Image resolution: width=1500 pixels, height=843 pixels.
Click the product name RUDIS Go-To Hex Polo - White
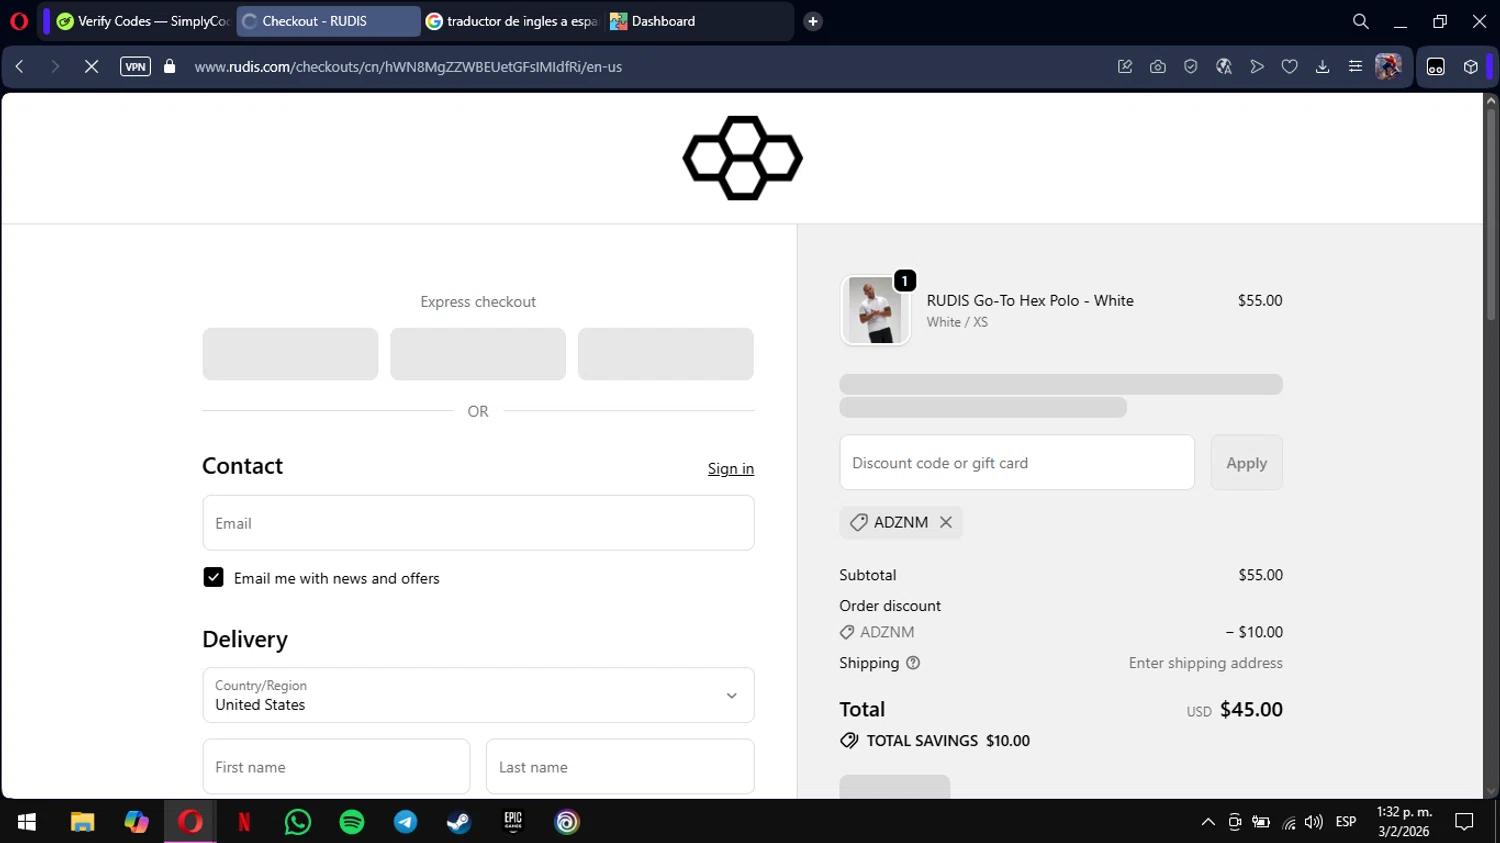[1030, 300]
